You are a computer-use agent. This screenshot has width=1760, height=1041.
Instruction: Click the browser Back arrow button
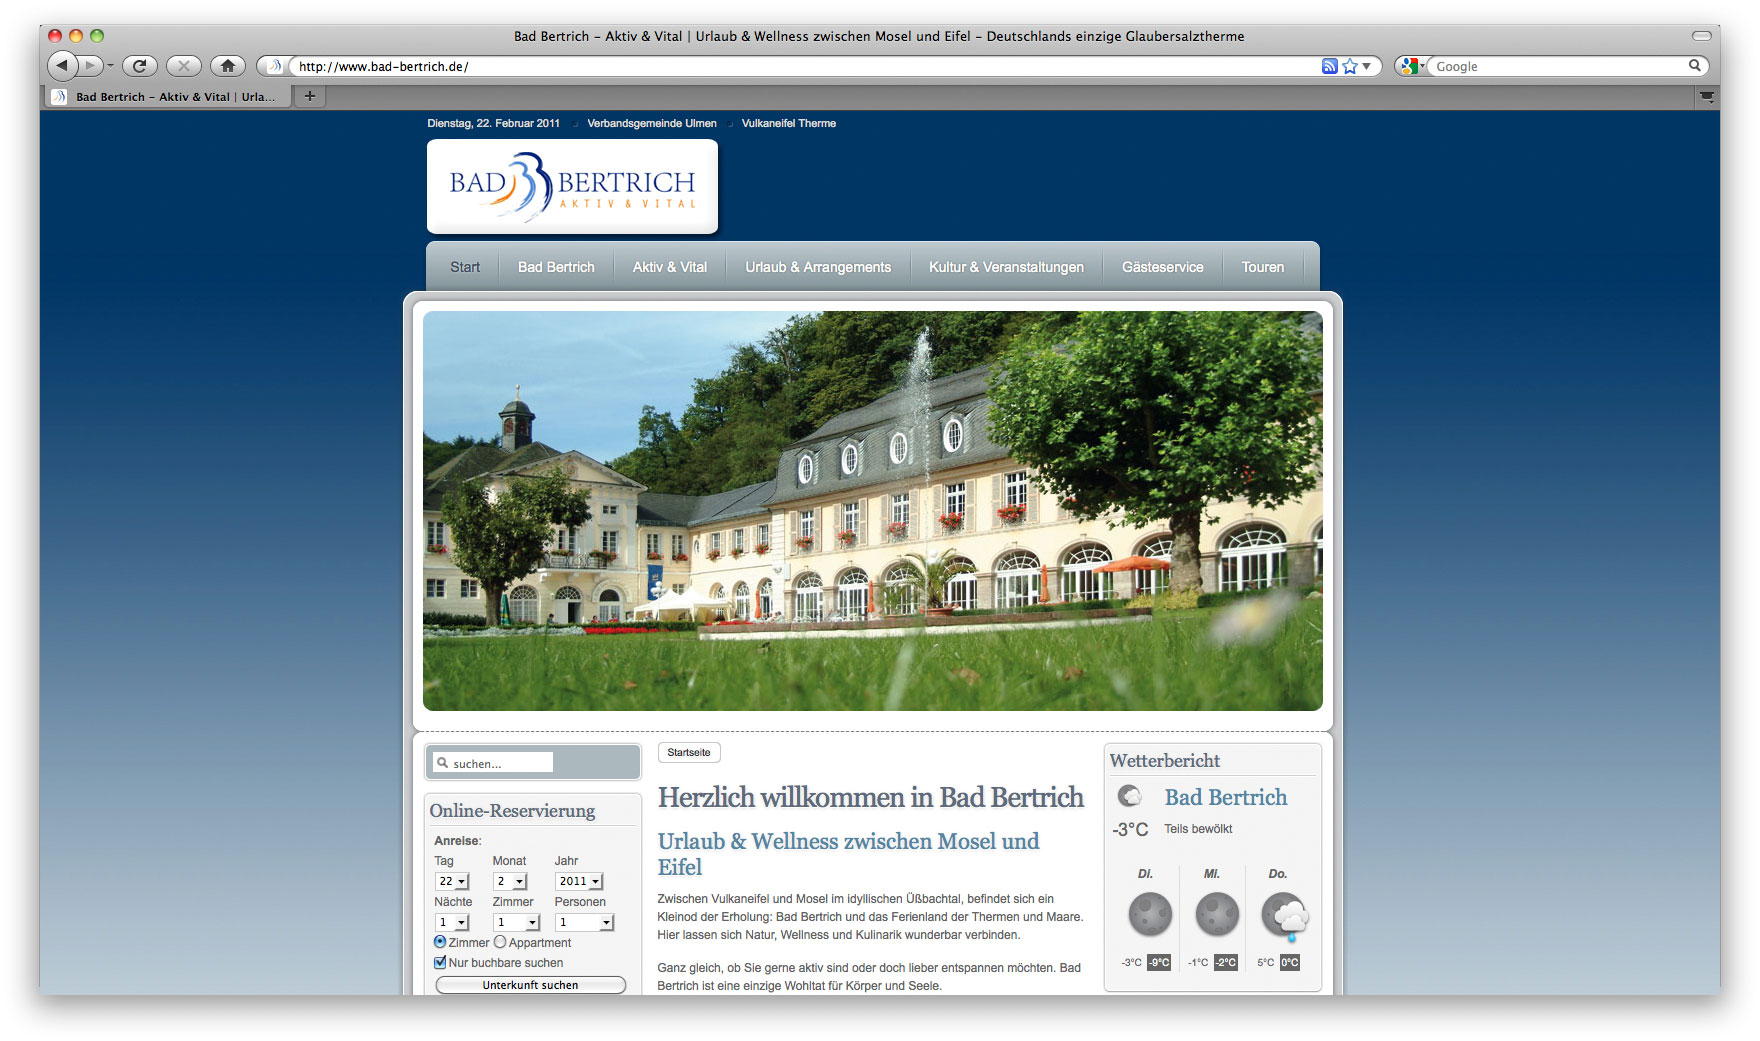click(x=62, y=66)
